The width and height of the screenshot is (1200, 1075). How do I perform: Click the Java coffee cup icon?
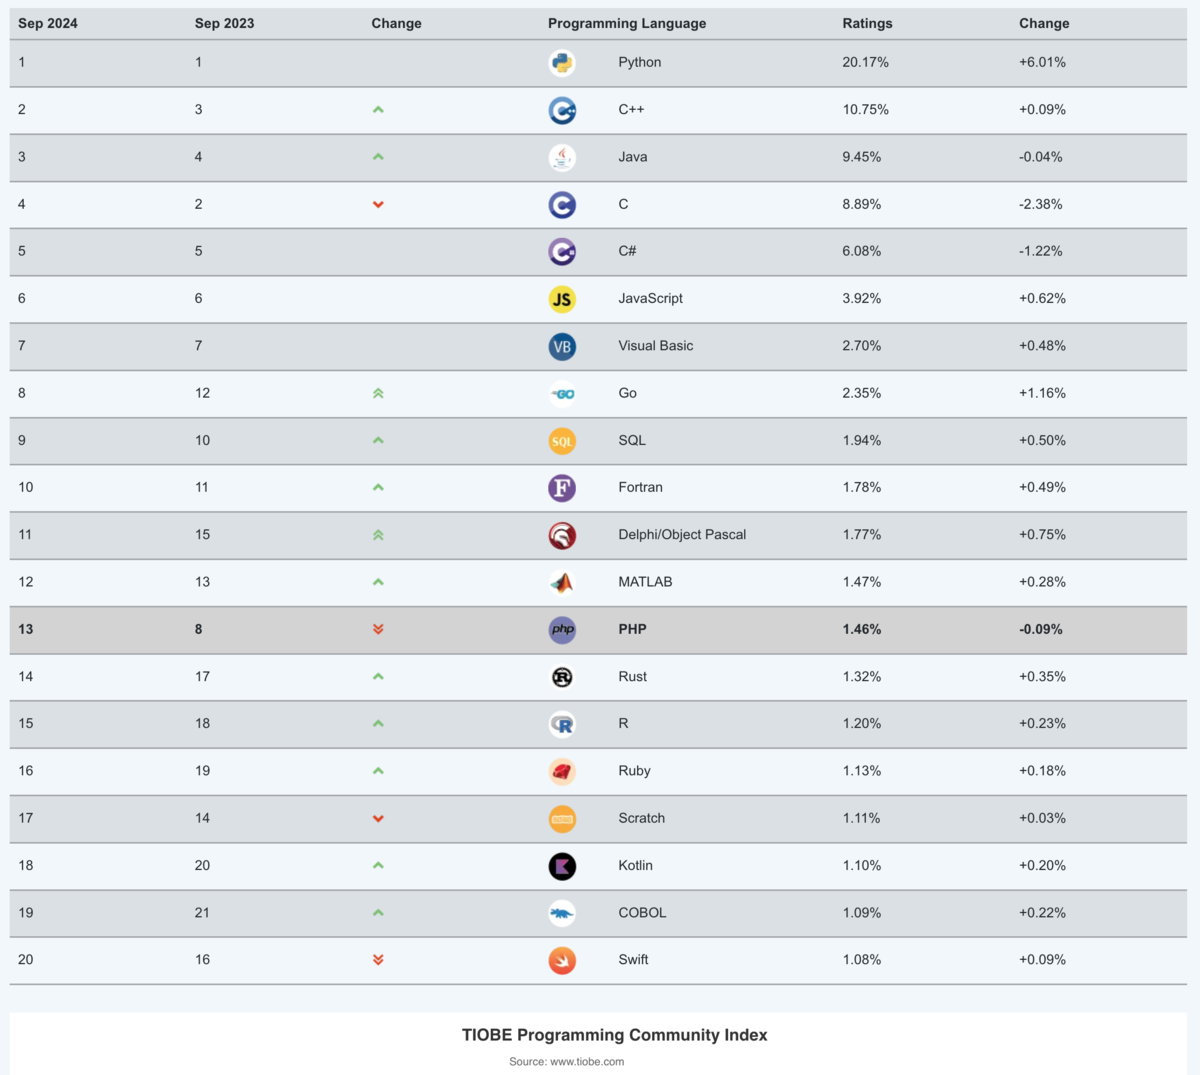pos(562,157)
